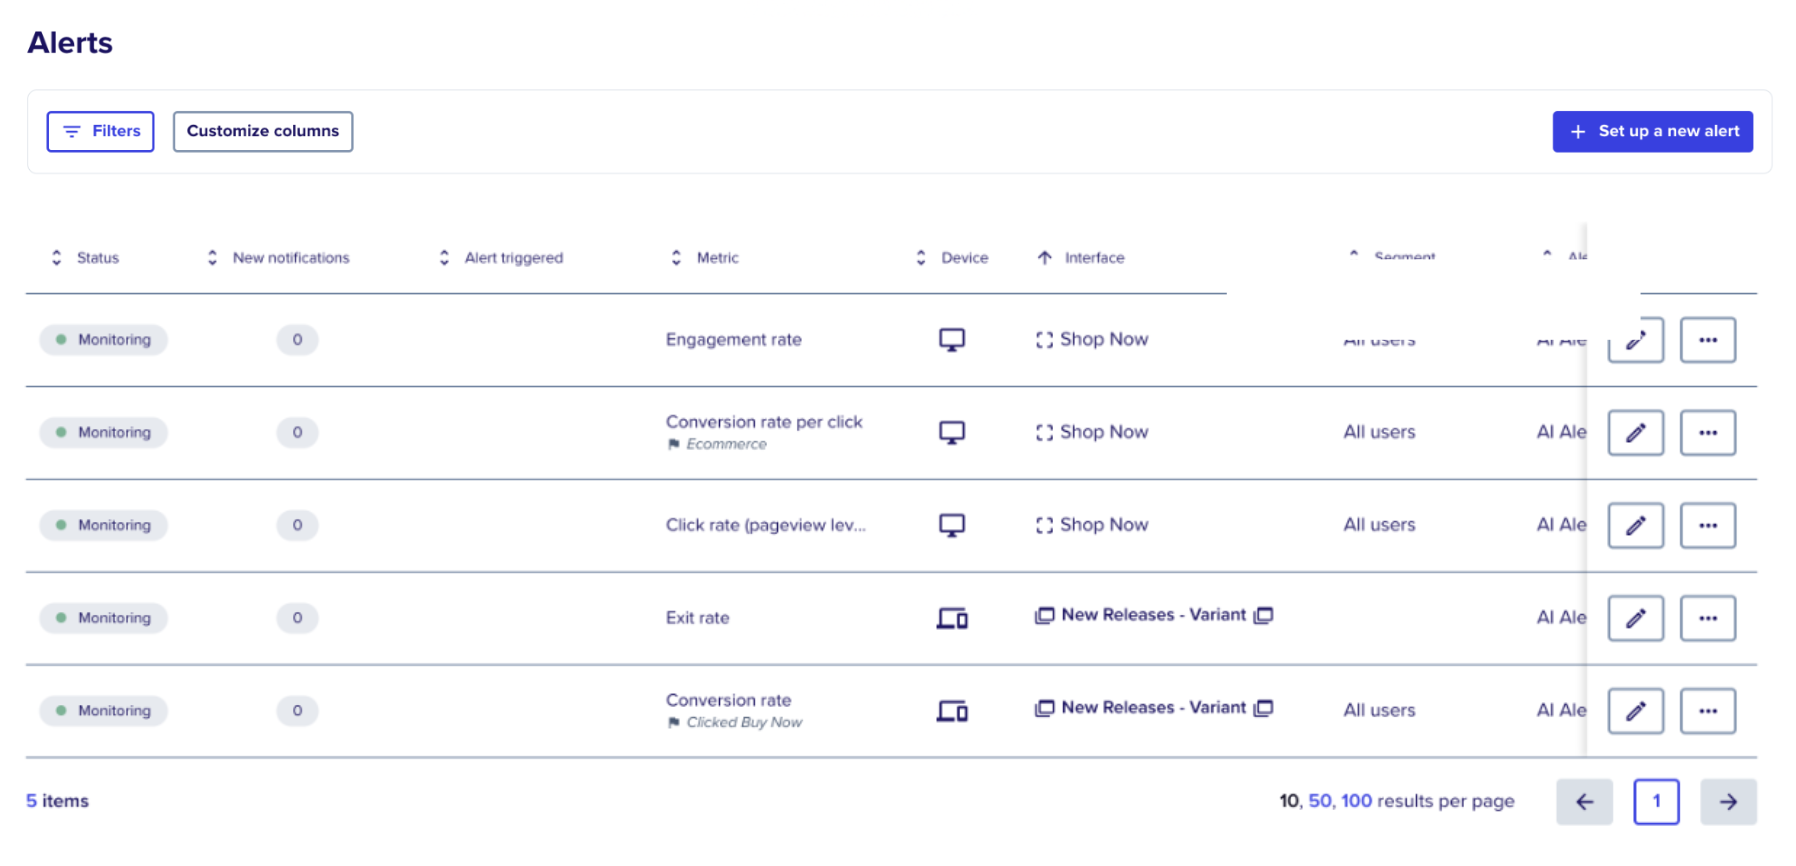Click Monitoring status in Exit rate row
This screenshot has width=1796, height=866.
[x=103, y=618]
